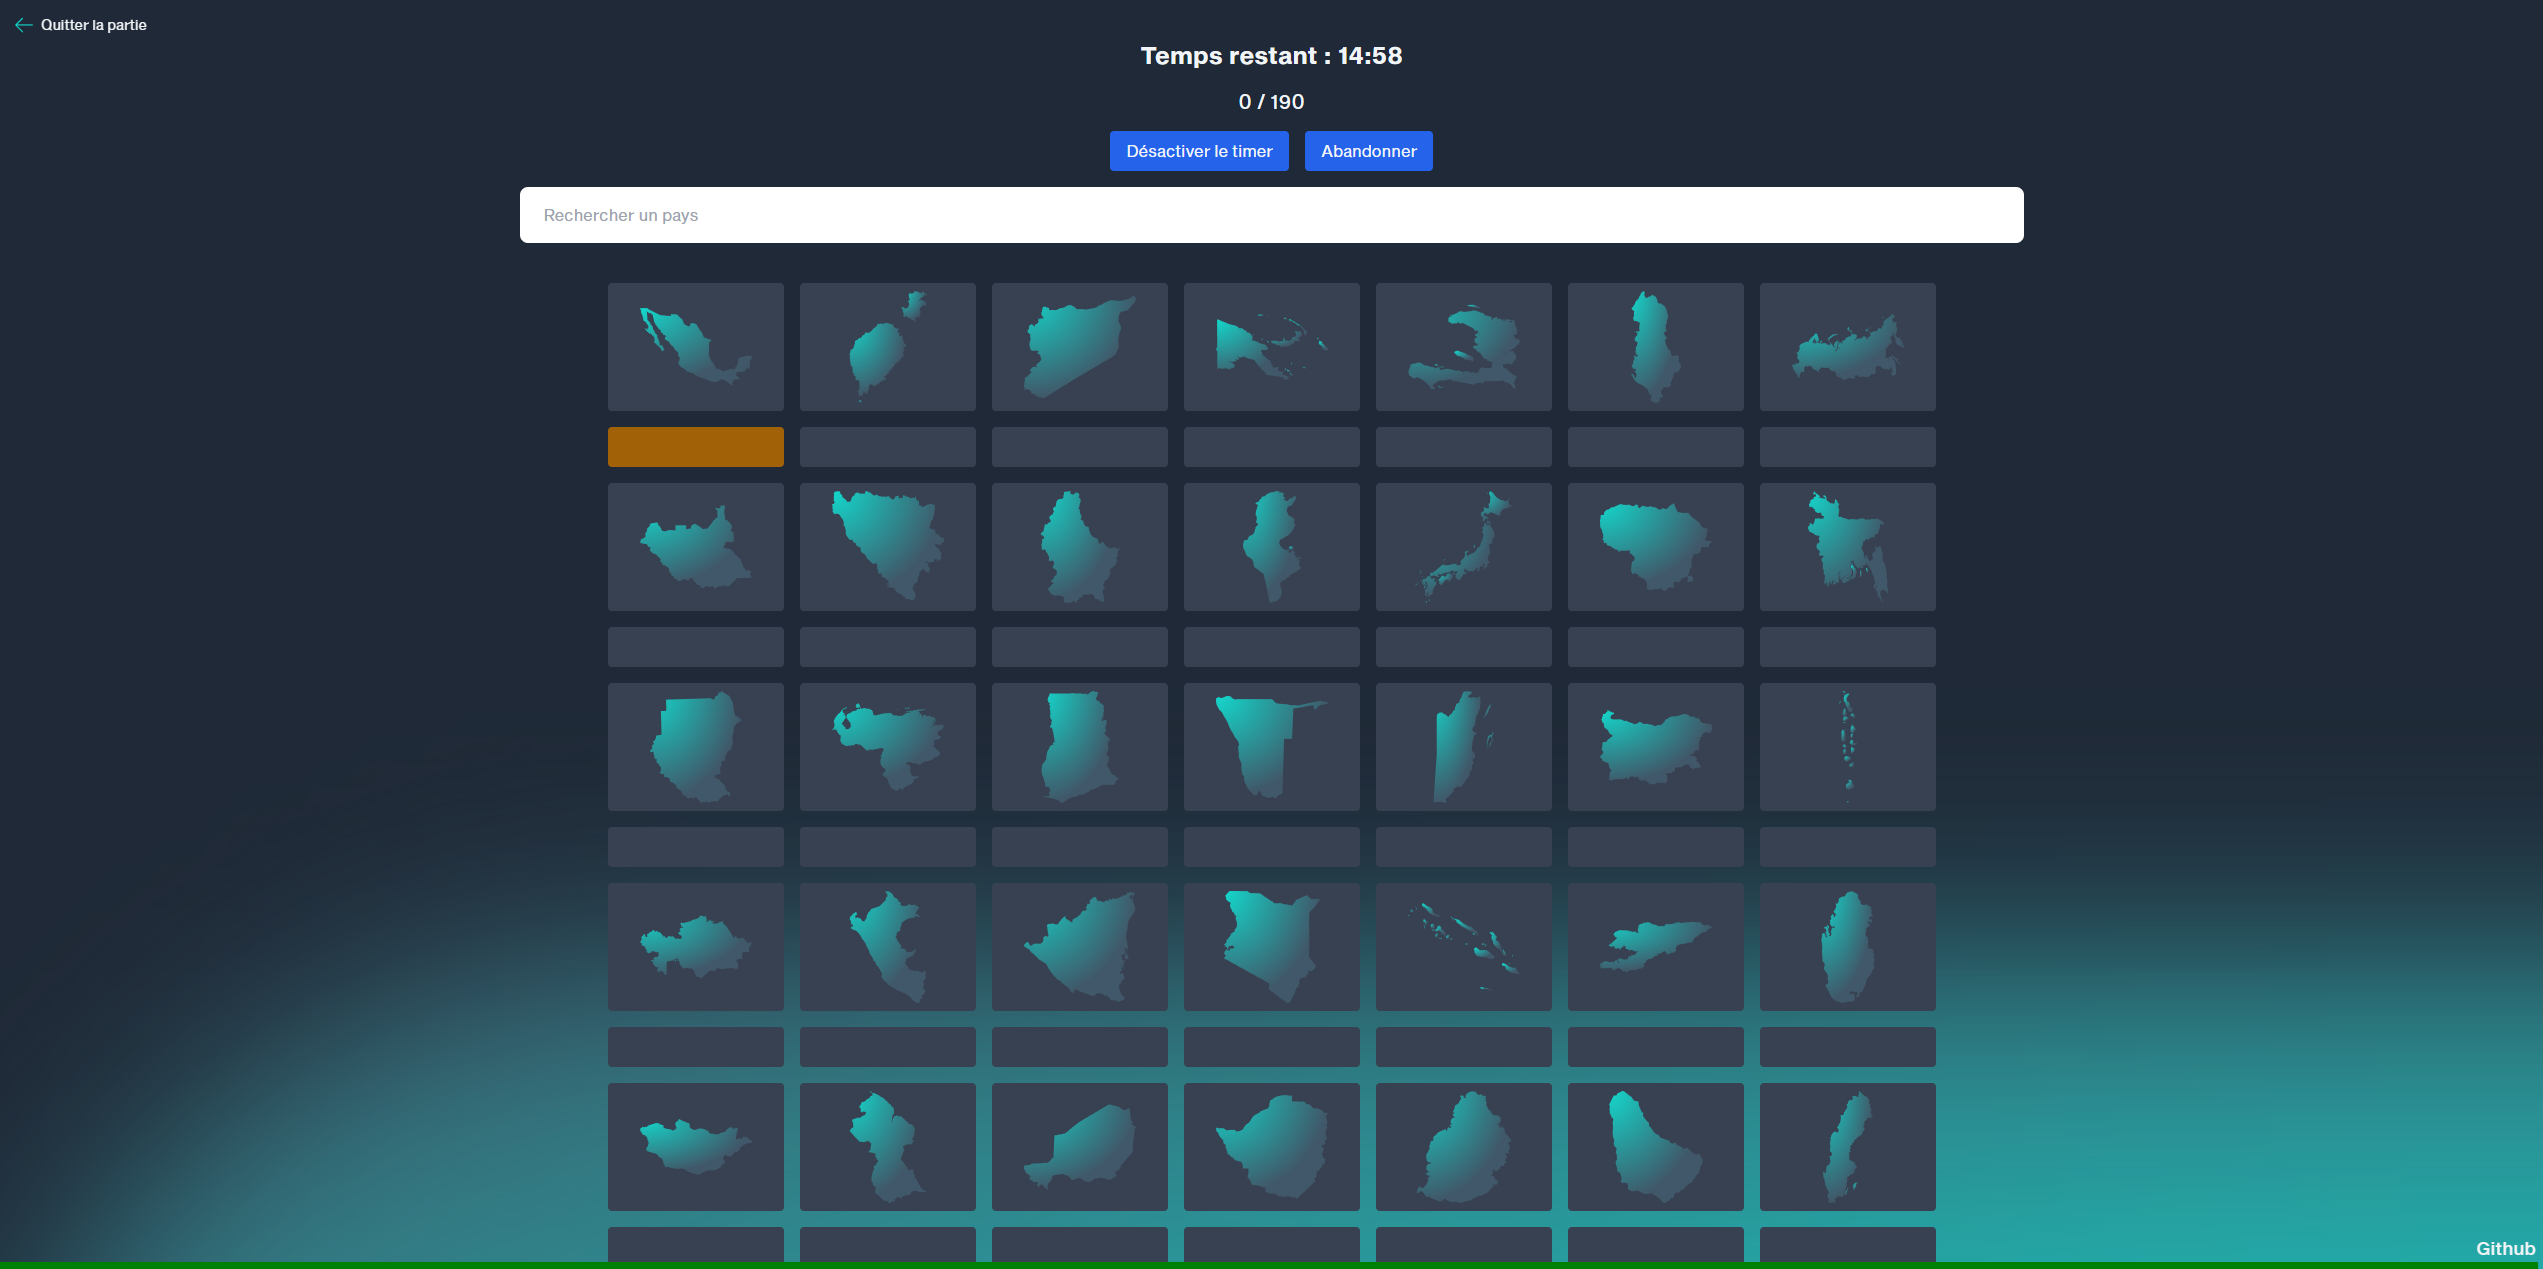
Task: Click the answer box below Japan silhouette
Action: click(1464, 647)
